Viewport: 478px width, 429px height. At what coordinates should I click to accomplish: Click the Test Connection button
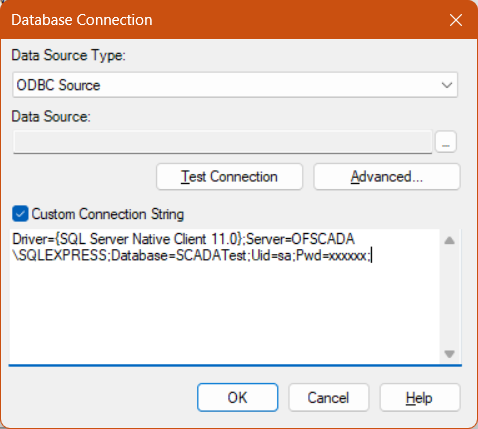point(229,177)
